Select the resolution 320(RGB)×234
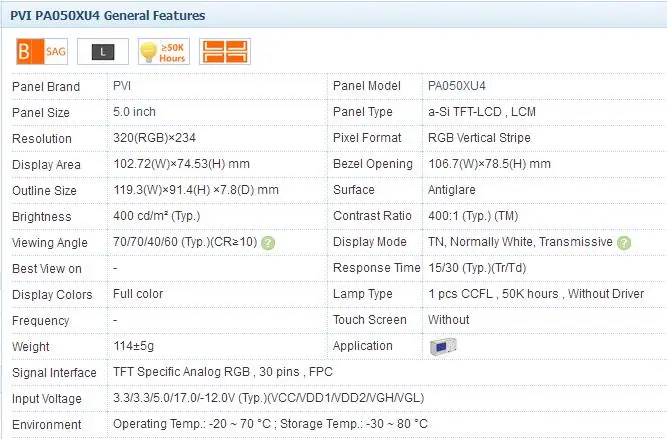 [154, 138]
